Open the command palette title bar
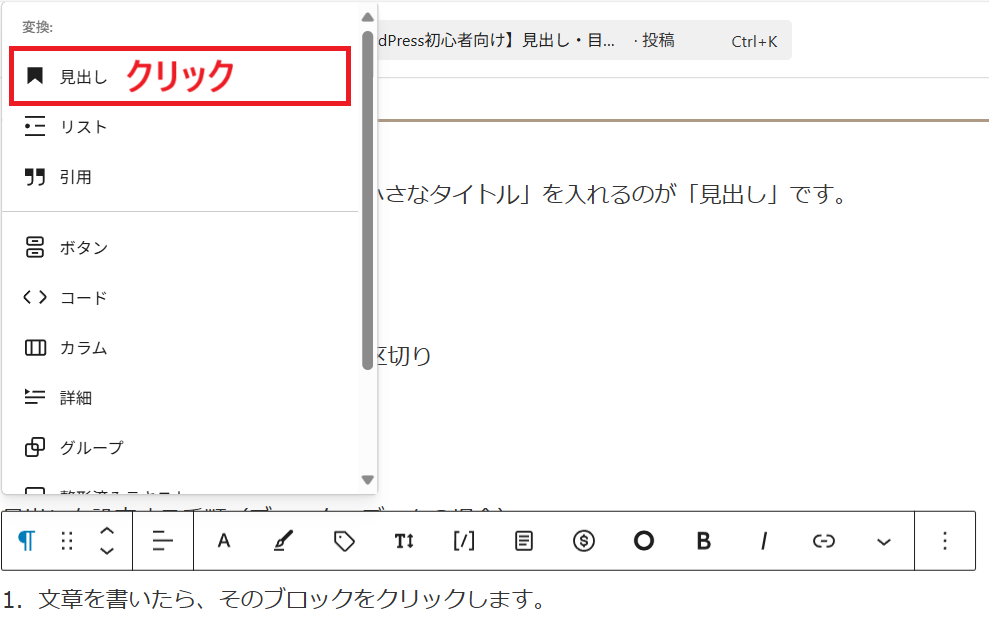989x637 pixels. 580,41
